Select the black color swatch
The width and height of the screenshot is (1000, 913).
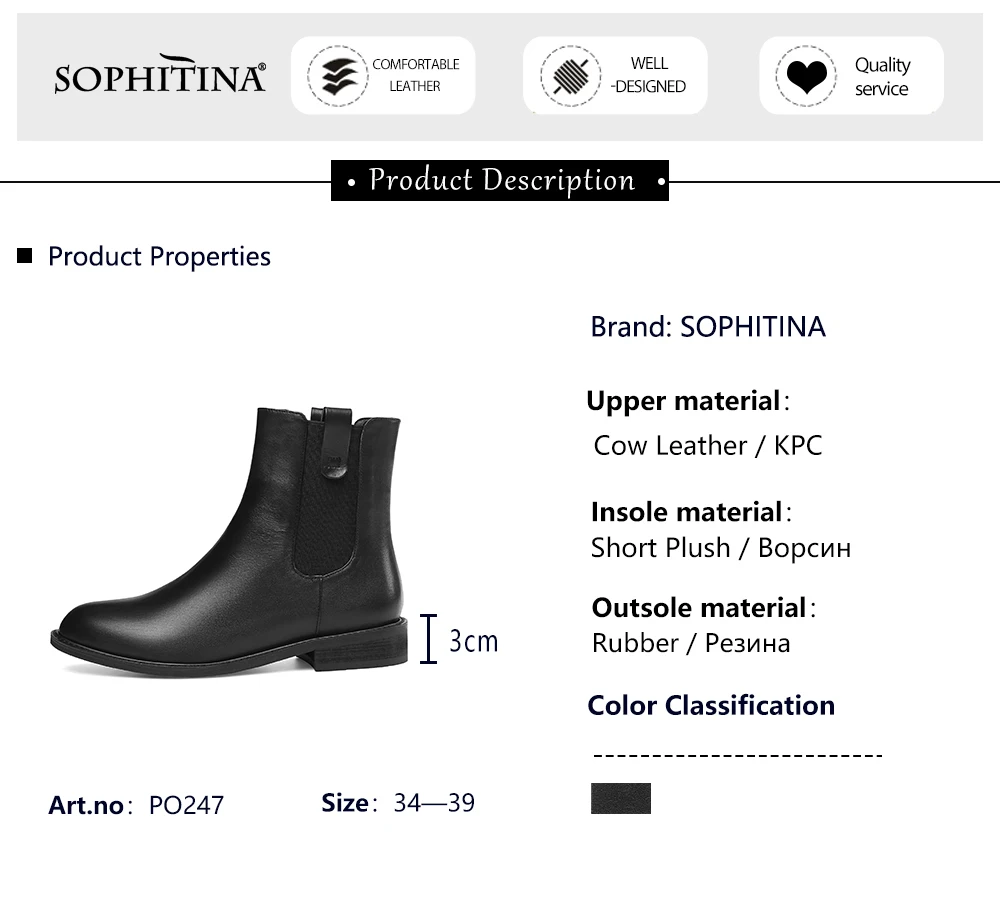tap(620, 798)
